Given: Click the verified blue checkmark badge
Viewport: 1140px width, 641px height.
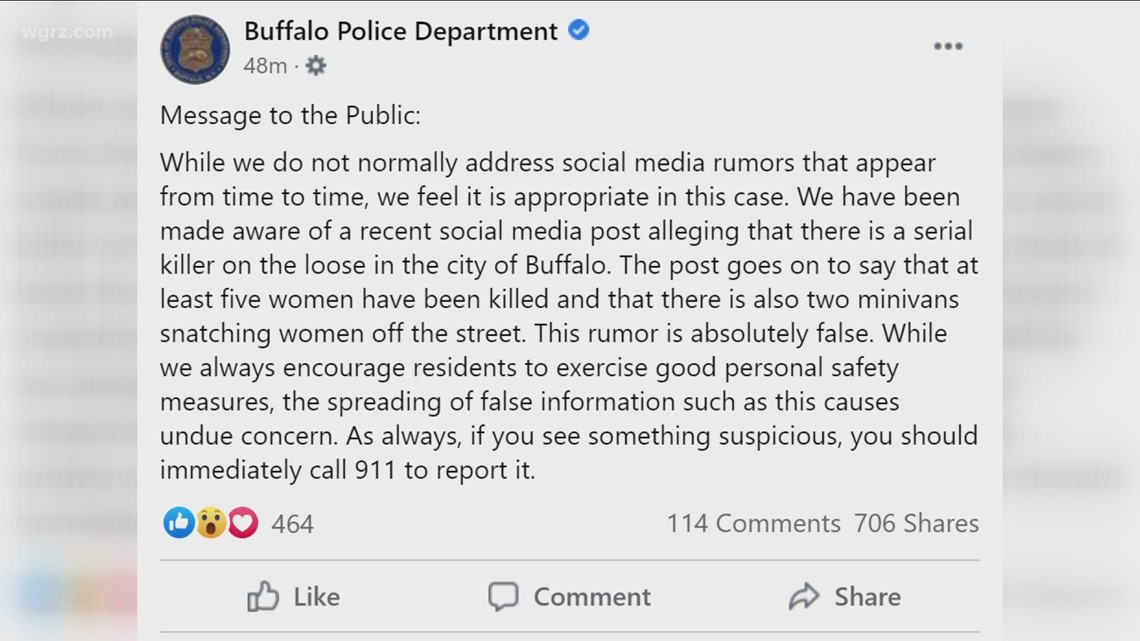Looking at the screenshot, I should (x=578, y=31).
